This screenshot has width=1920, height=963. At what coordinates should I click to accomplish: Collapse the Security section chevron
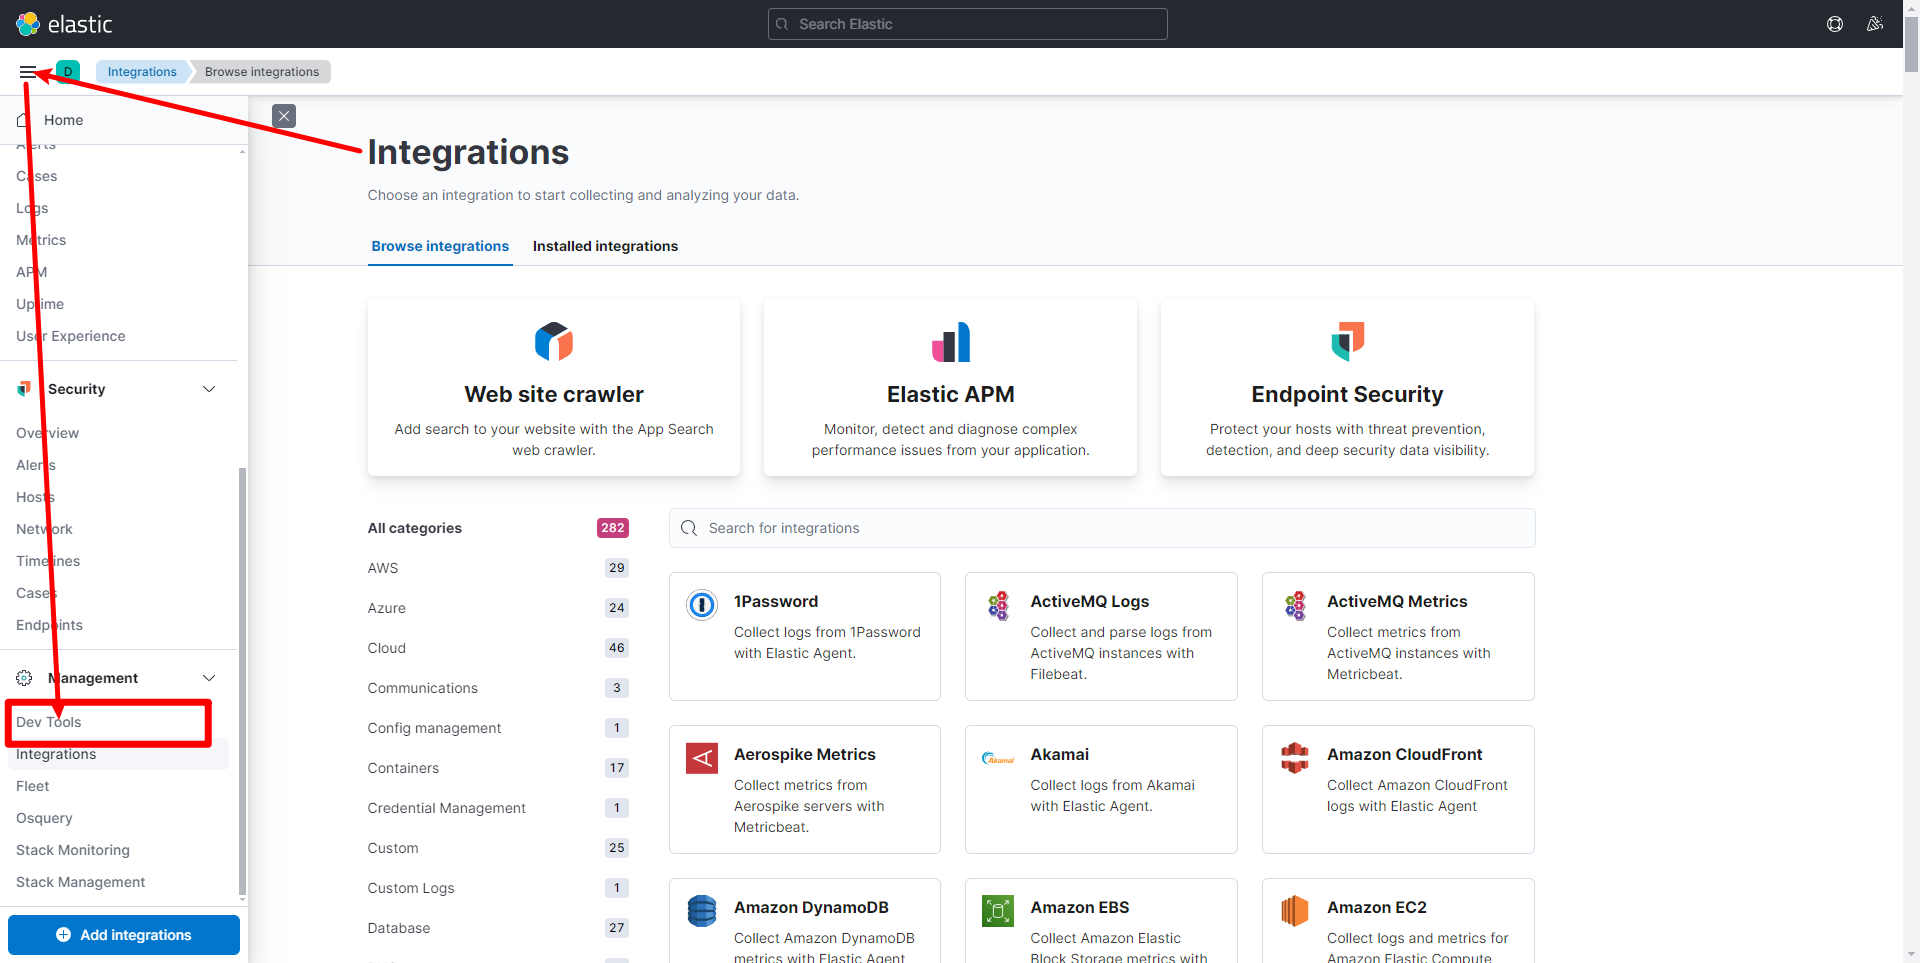209,389
